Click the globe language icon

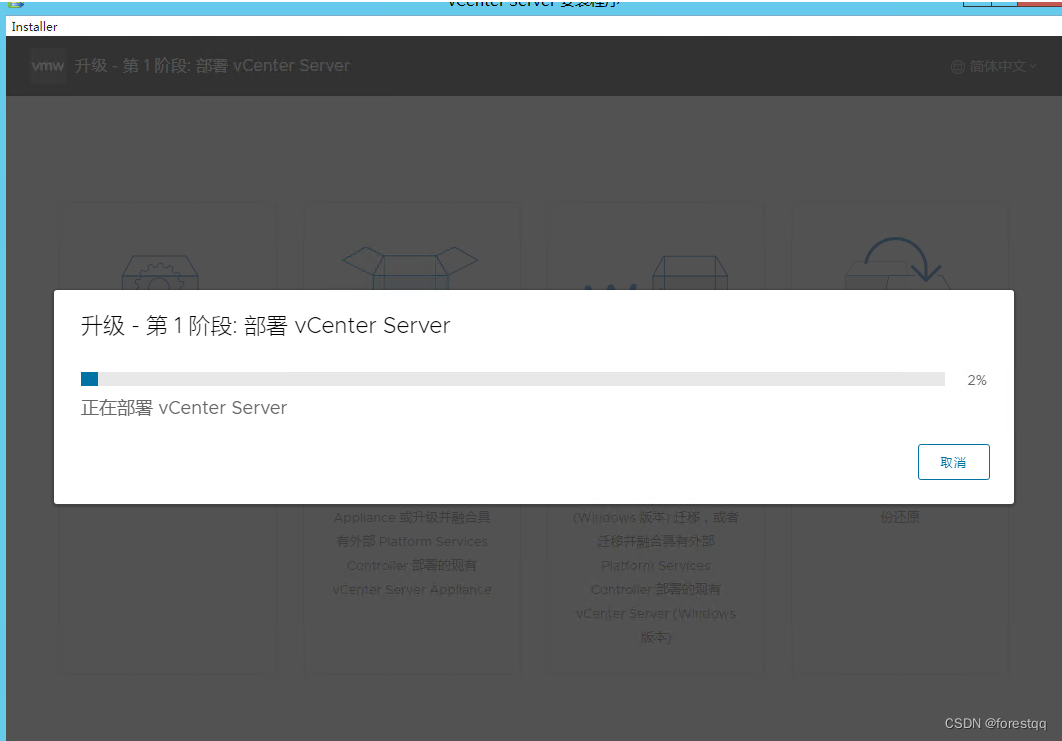click(958, 66)
